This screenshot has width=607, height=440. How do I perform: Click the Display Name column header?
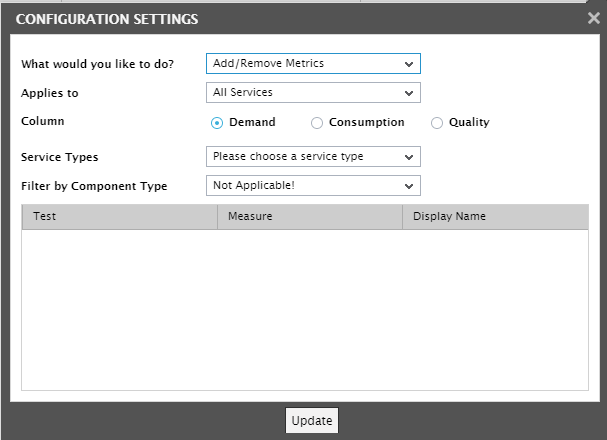495,216
